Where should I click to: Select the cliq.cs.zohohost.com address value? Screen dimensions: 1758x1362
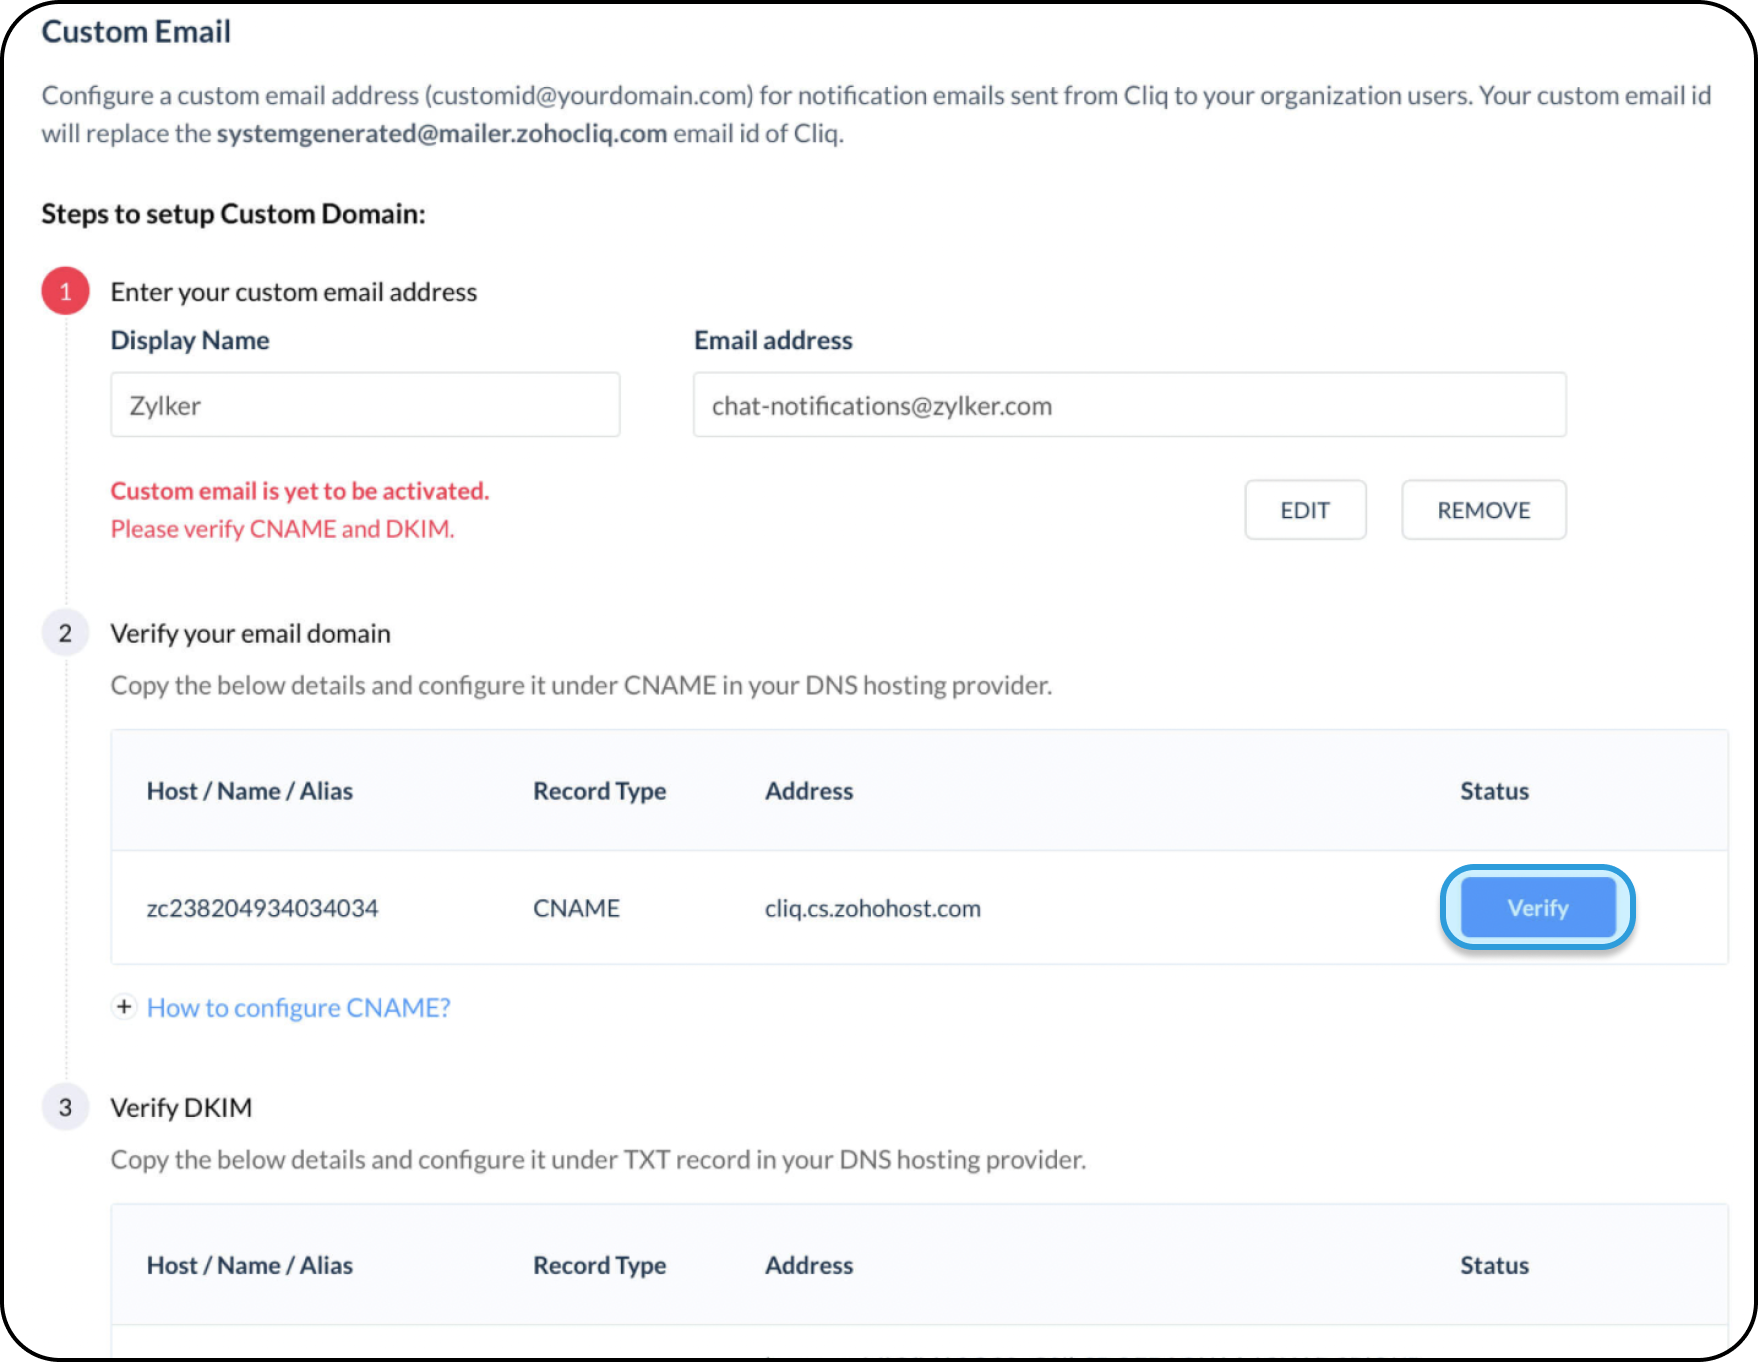[x=872, y=908]
